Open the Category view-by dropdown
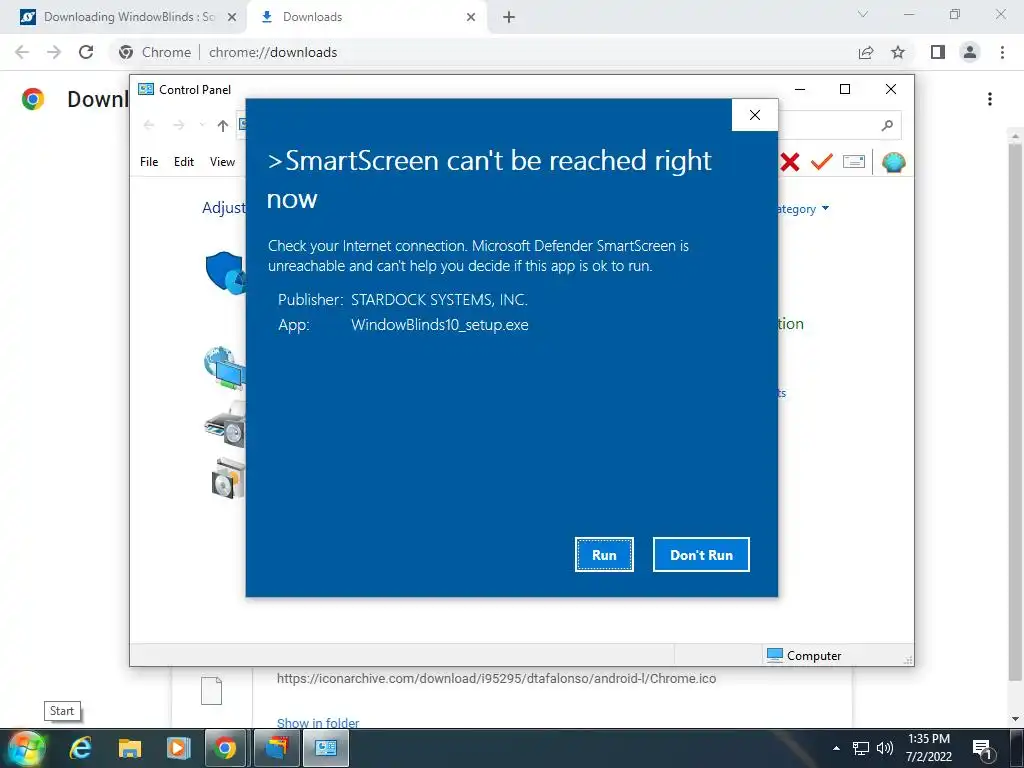This screenshot has height=768, width=1024. pos(802,209)
